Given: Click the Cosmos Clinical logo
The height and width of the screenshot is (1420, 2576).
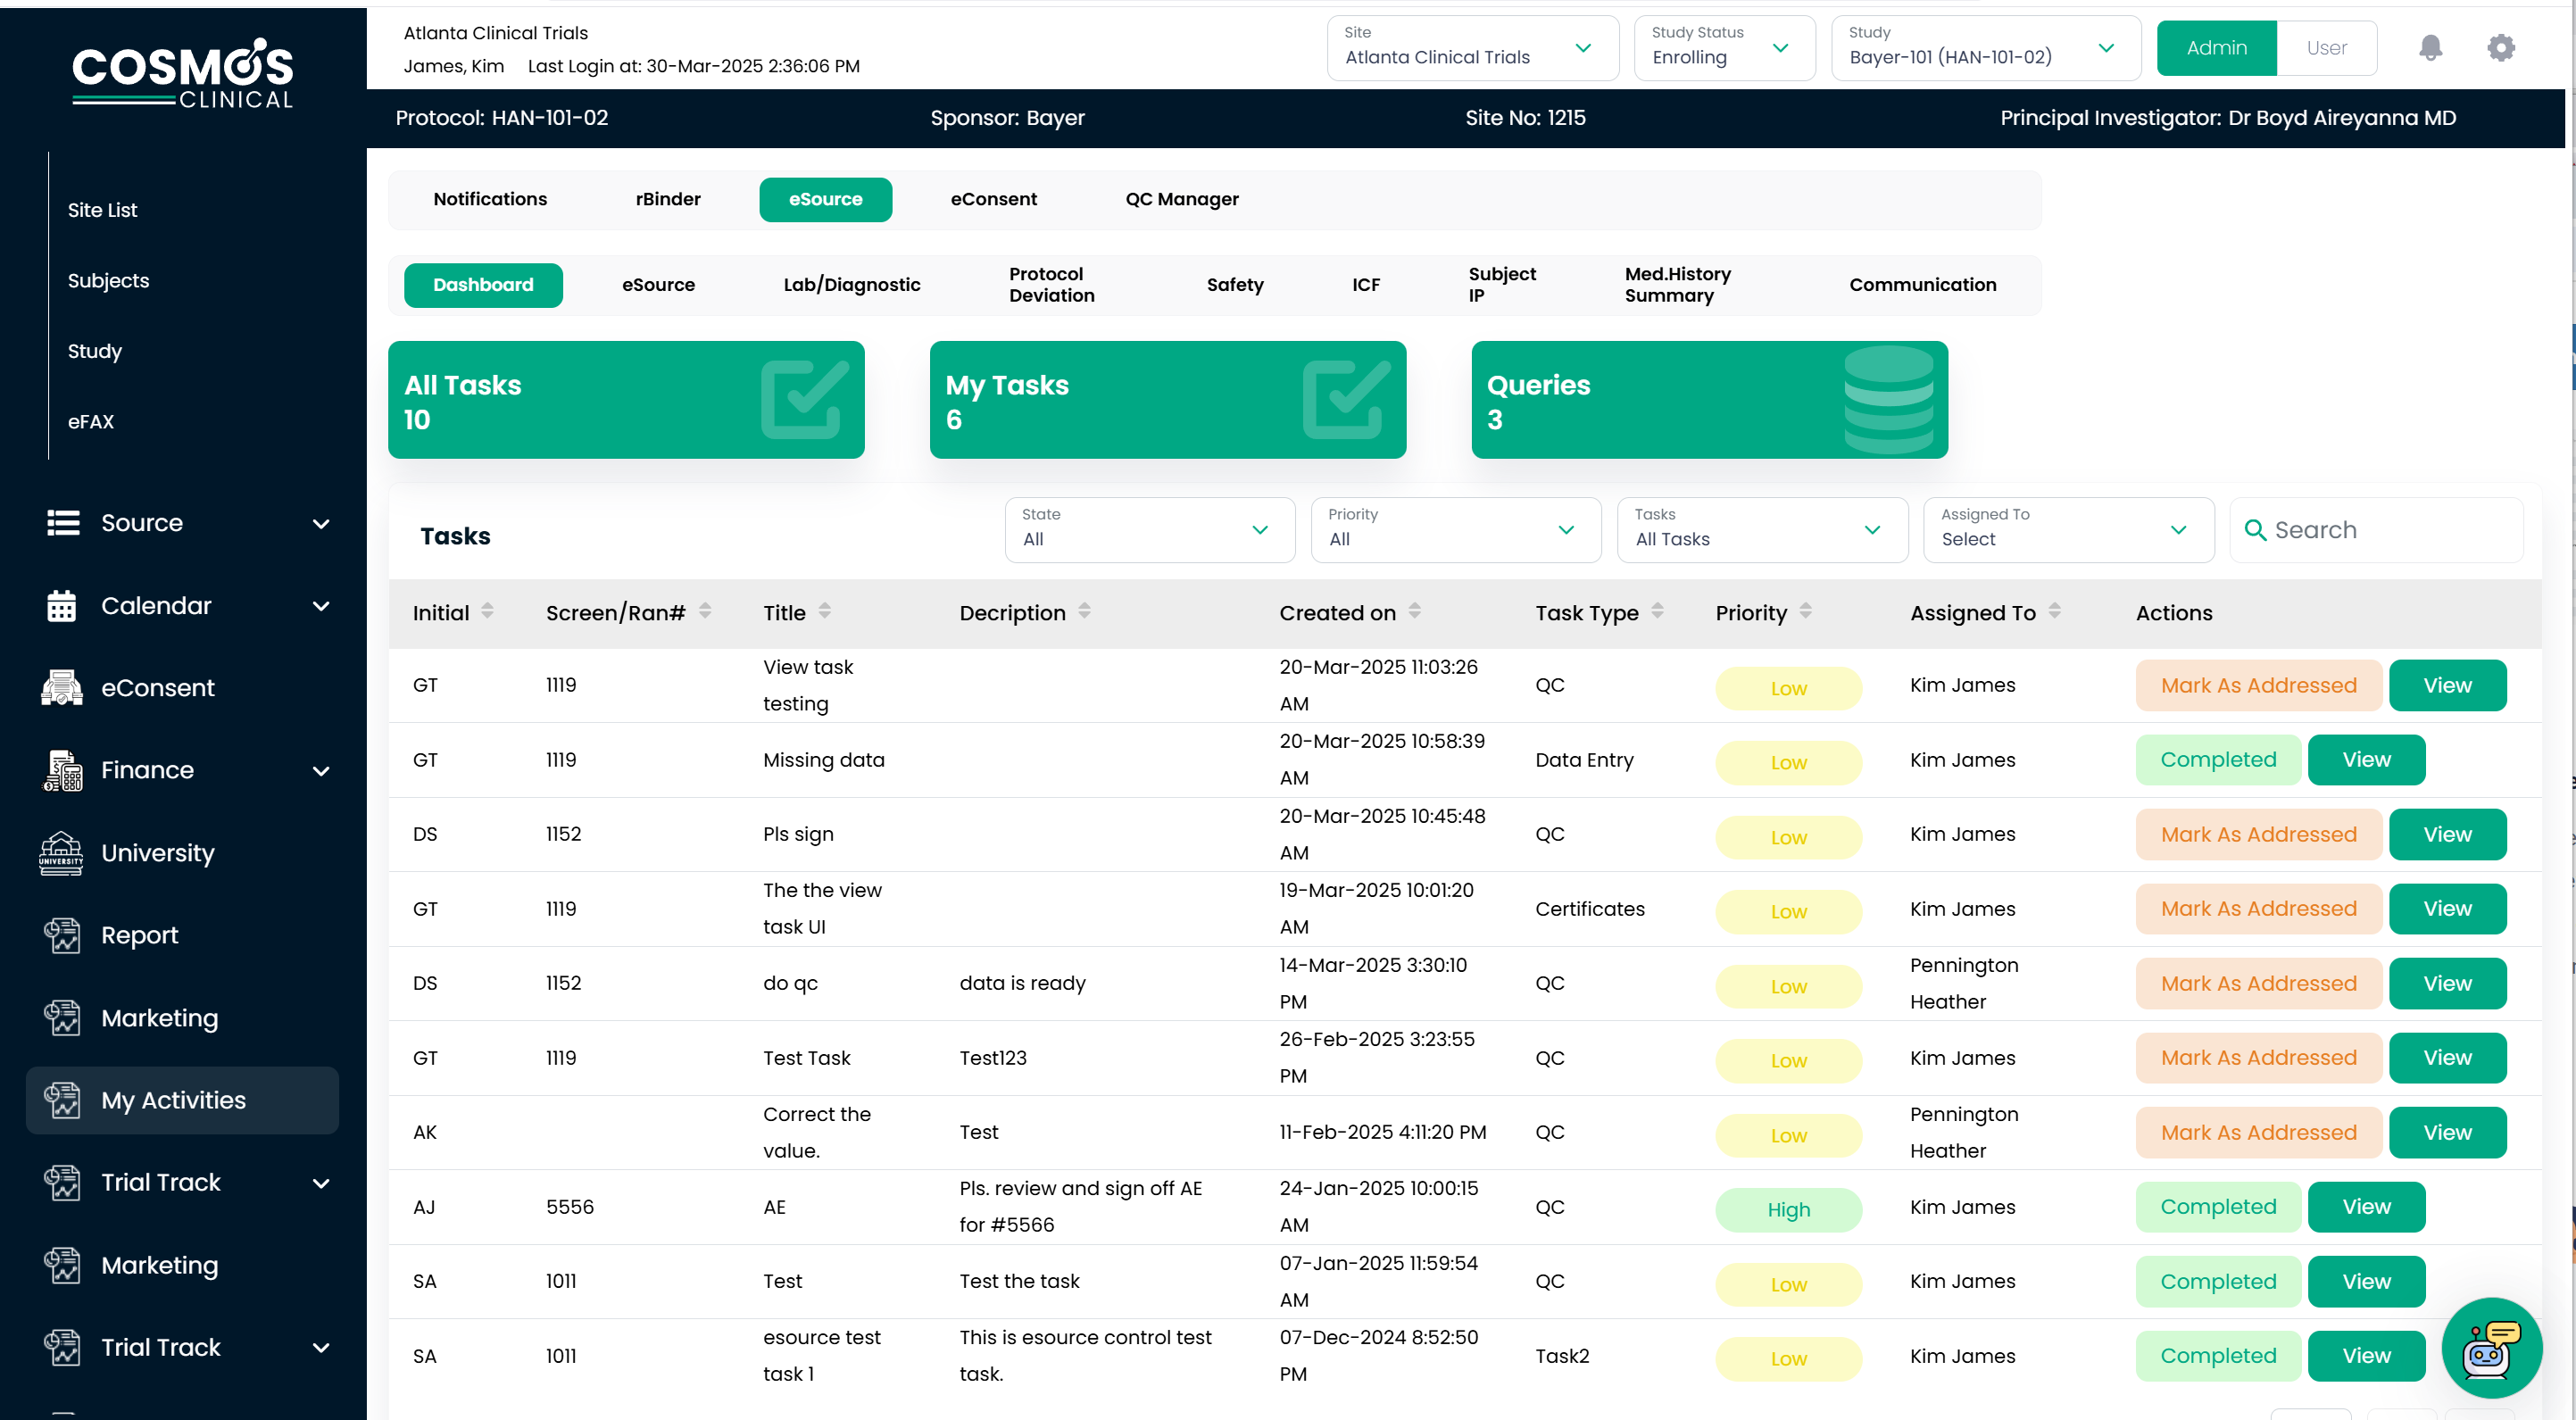Looking at the screenshot, I should [x=183, y=73].
